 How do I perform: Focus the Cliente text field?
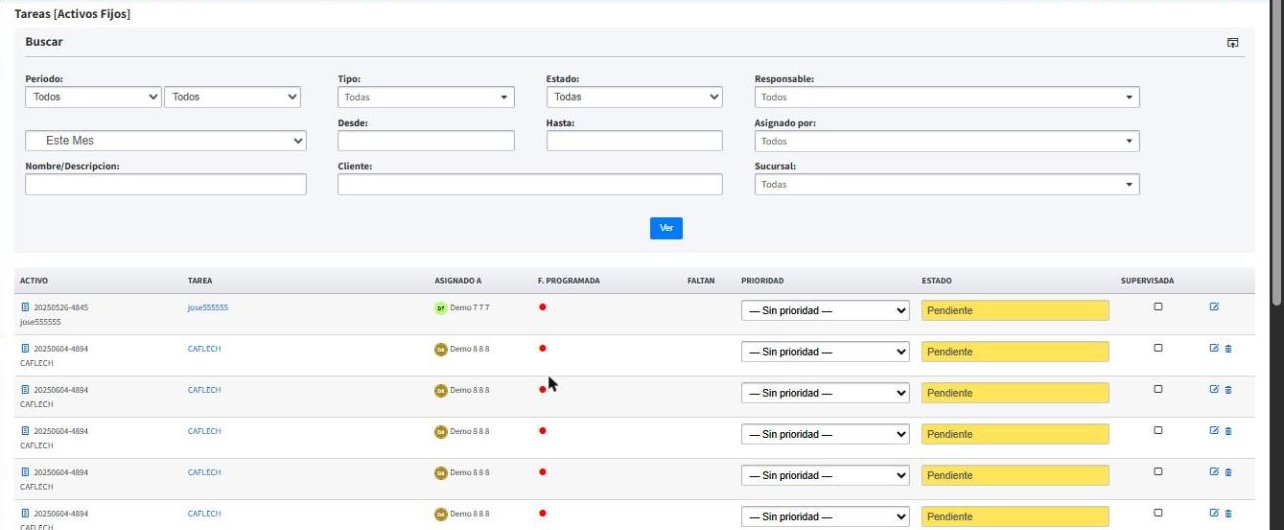[530, 184]
